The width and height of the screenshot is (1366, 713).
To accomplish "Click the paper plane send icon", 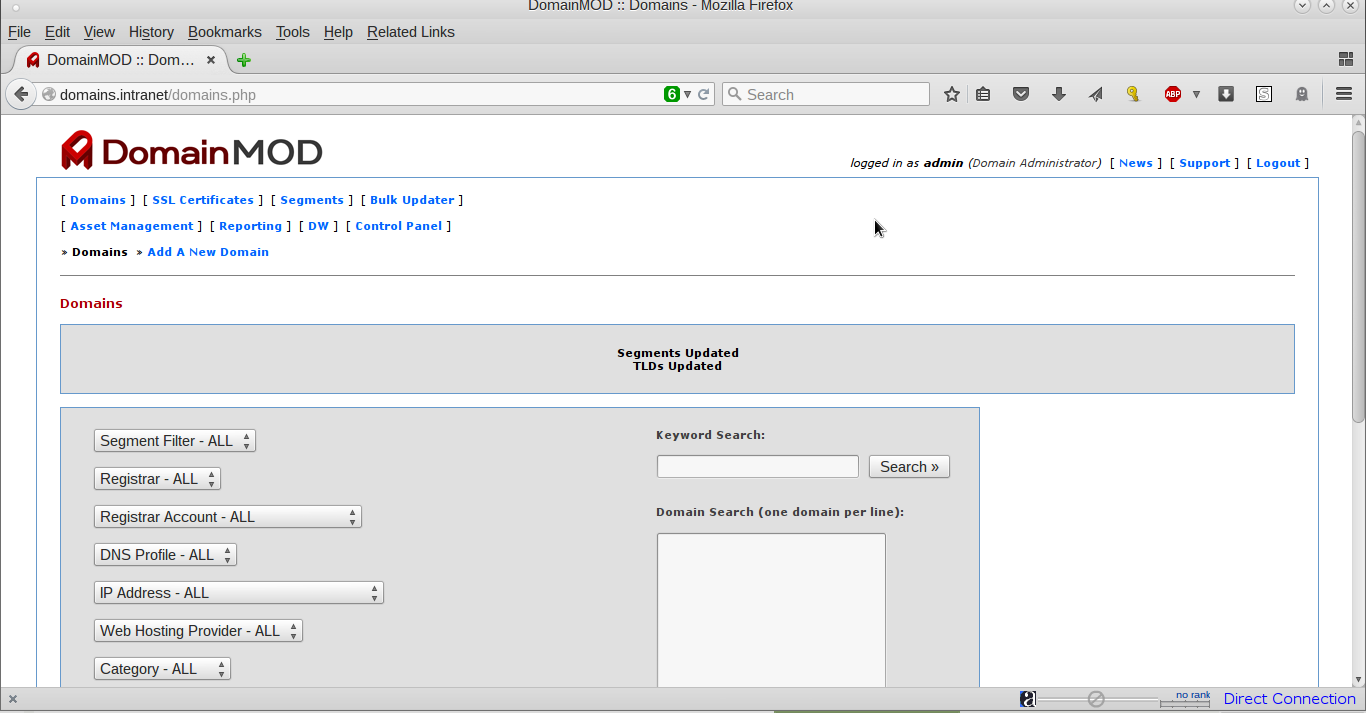I will (1096, 94).
